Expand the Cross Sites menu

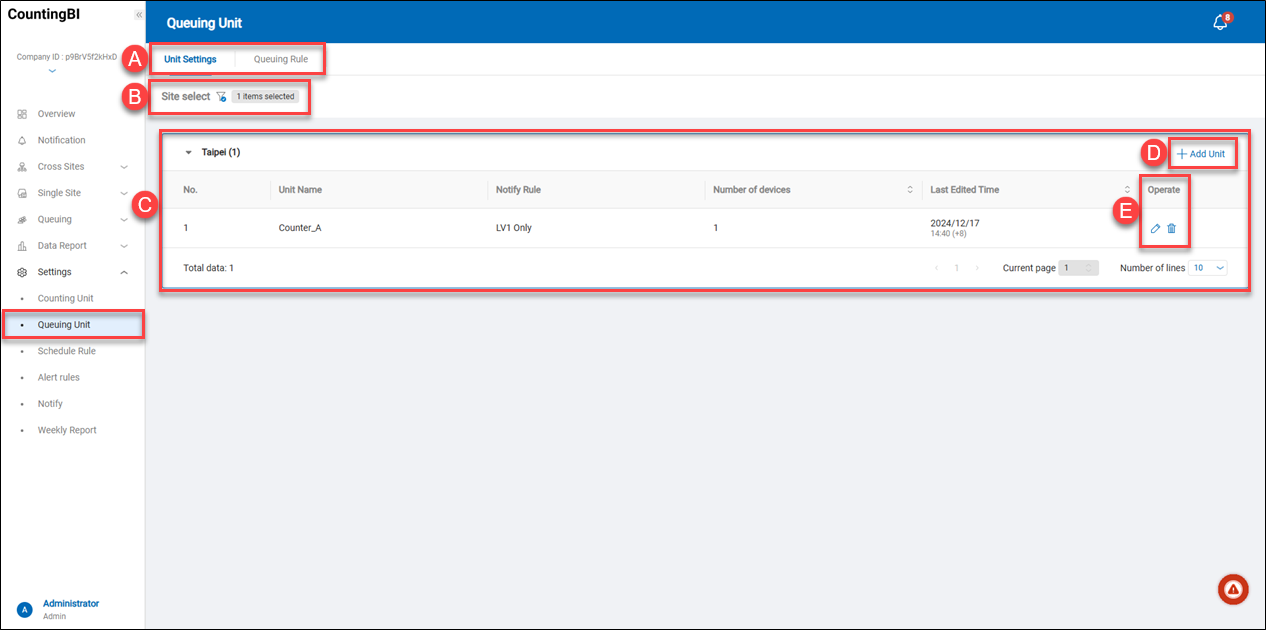124,167
